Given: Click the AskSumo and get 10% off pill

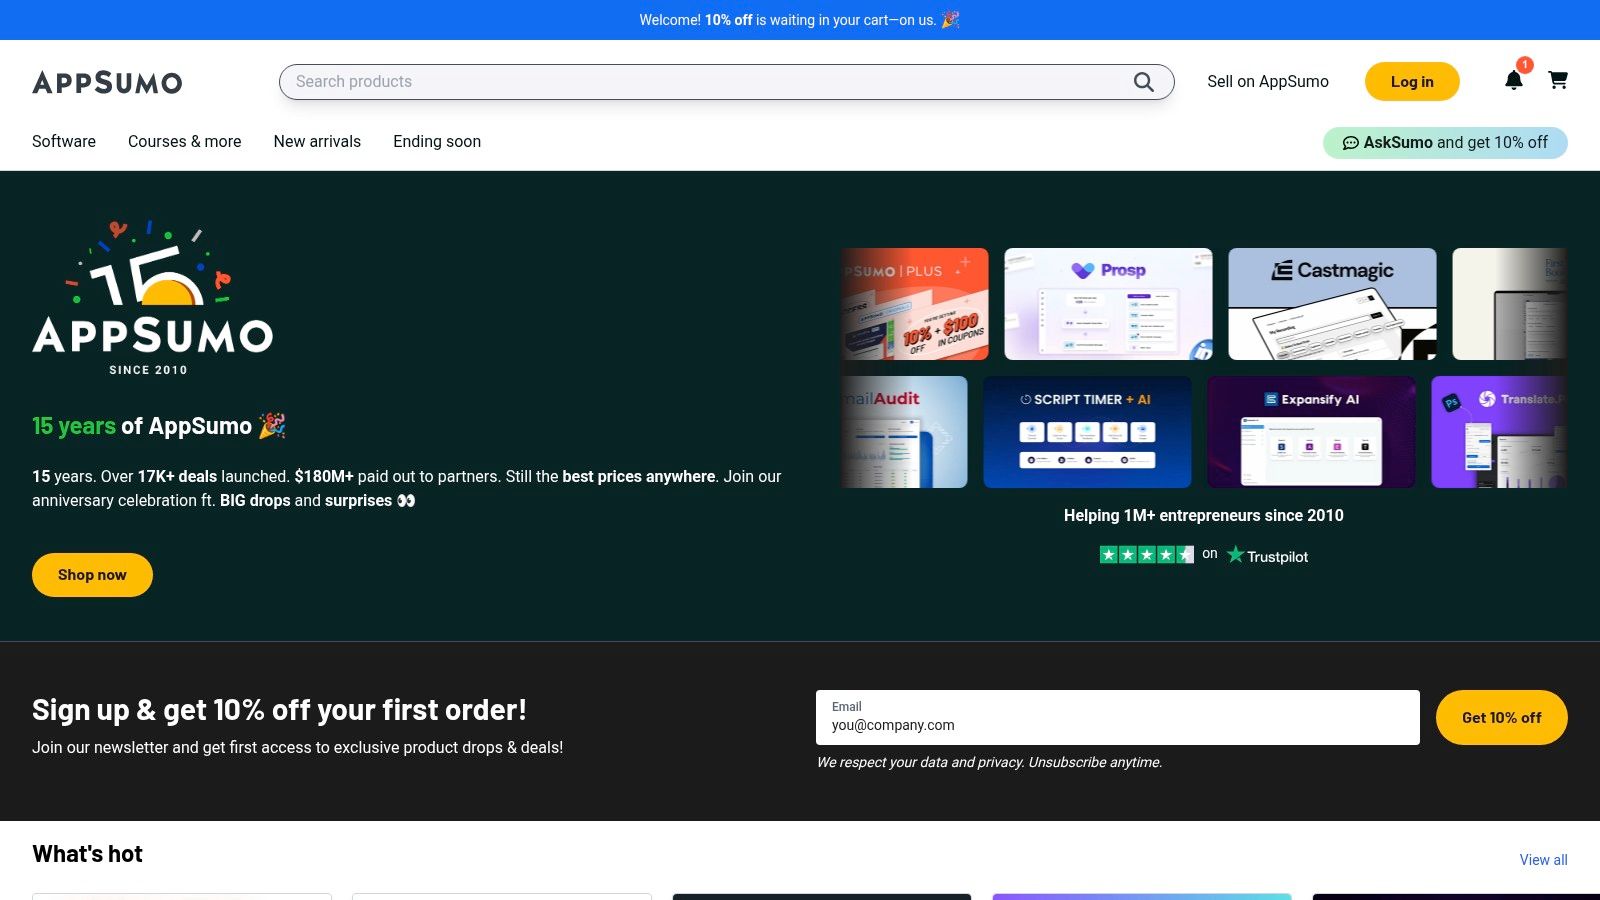Looking at the screenshot, I should point(1445,143).
